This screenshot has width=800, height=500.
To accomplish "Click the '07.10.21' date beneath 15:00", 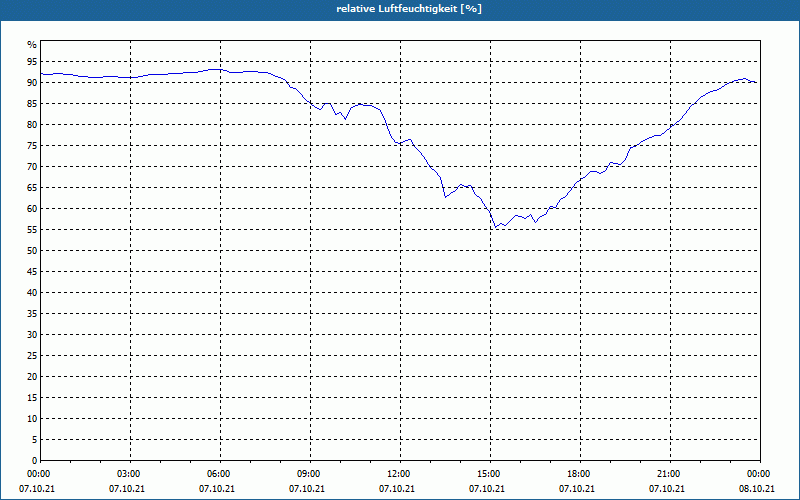I will [x=487, y=489].
